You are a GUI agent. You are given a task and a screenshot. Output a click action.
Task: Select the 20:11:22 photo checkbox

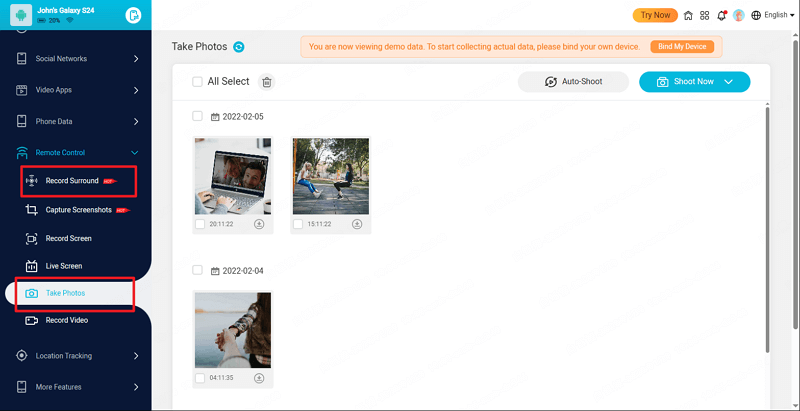[x=200, y=224]
